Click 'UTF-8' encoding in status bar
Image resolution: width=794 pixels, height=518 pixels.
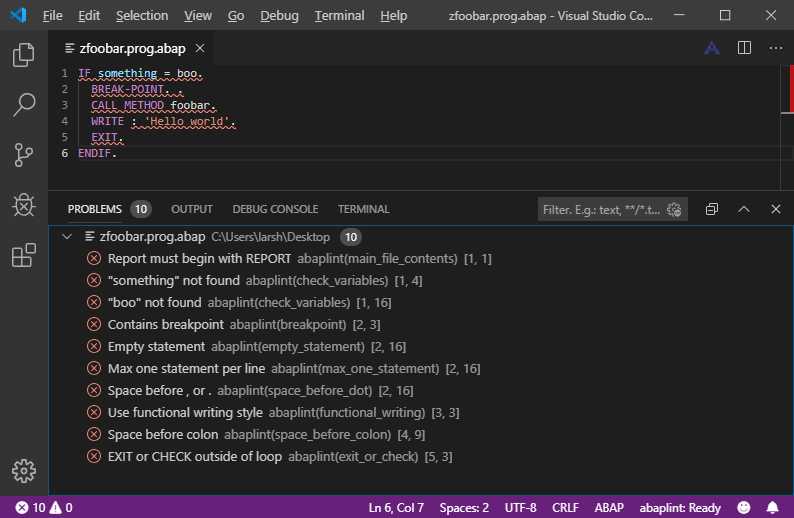[x=521, y=507]
